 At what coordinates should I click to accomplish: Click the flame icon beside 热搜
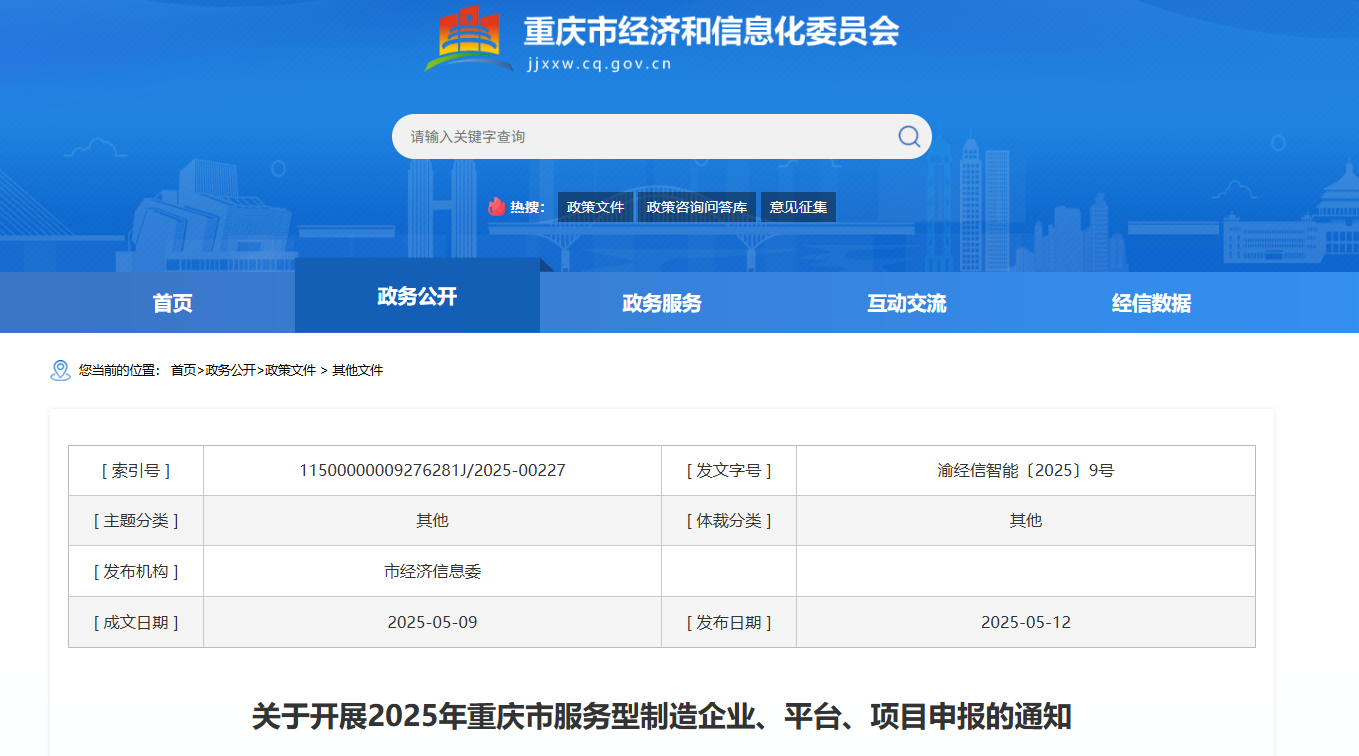[x=497, y=207]
